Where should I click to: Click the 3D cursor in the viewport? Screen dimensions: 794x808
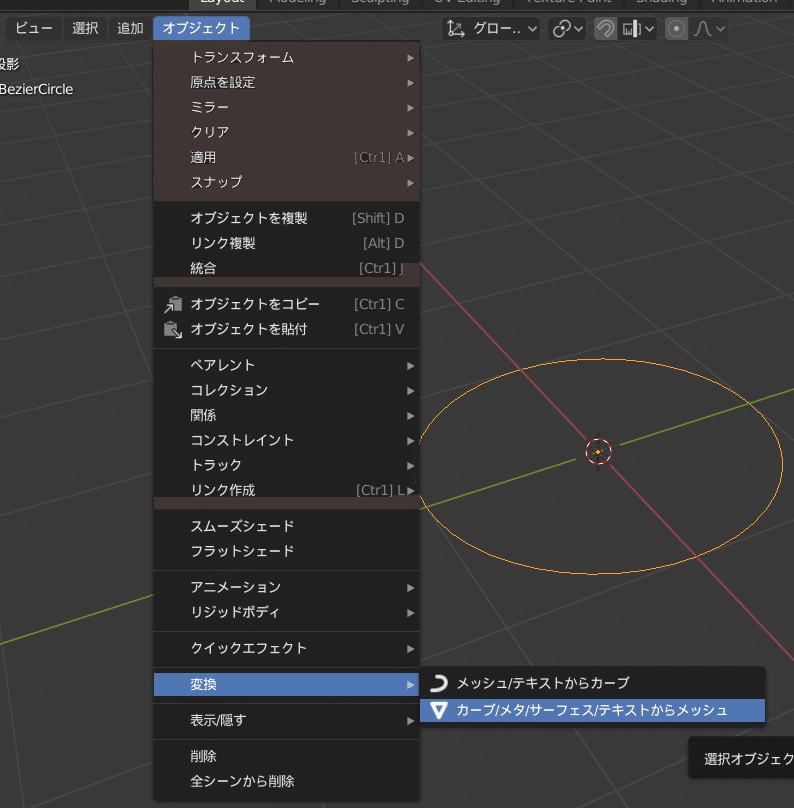598,452
